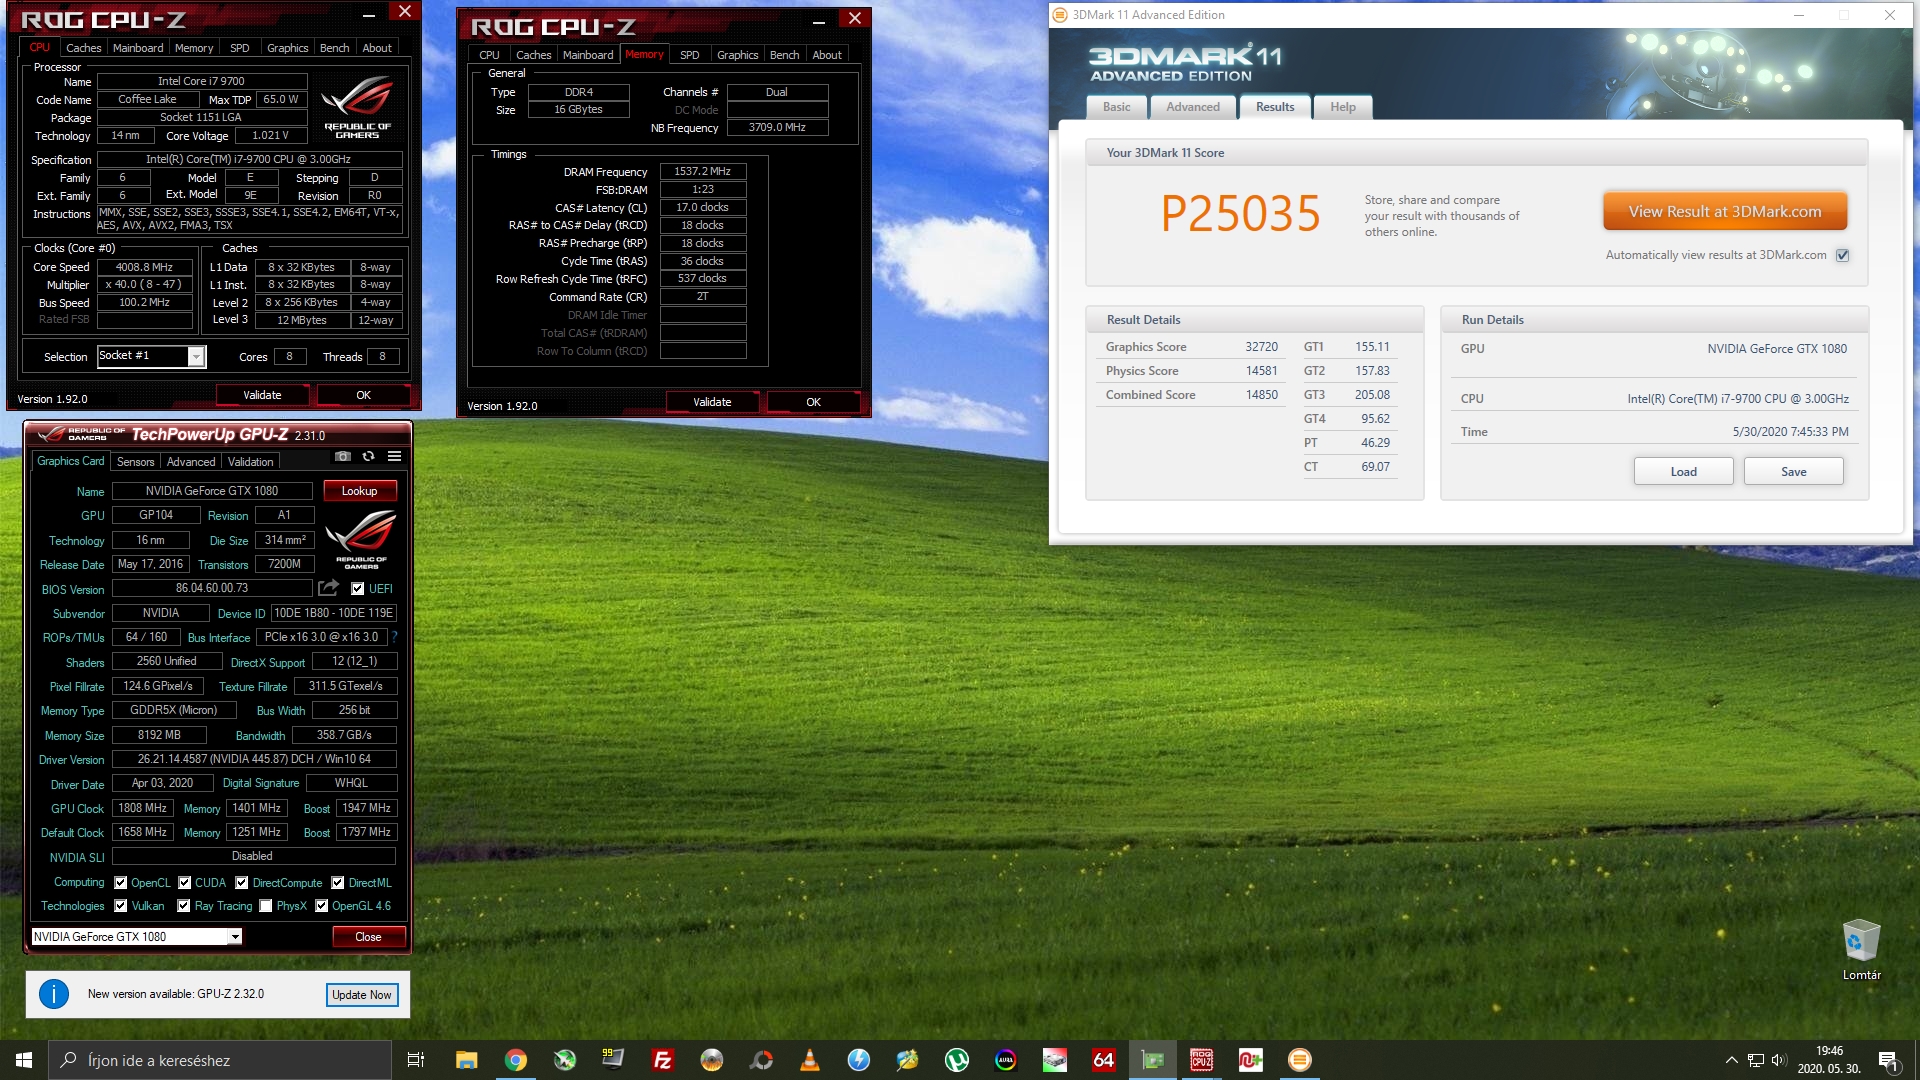Switch to the Validation tab in GPU-Z
1920x1080 pixels.
pyautogui.click(x=250, y=462)
